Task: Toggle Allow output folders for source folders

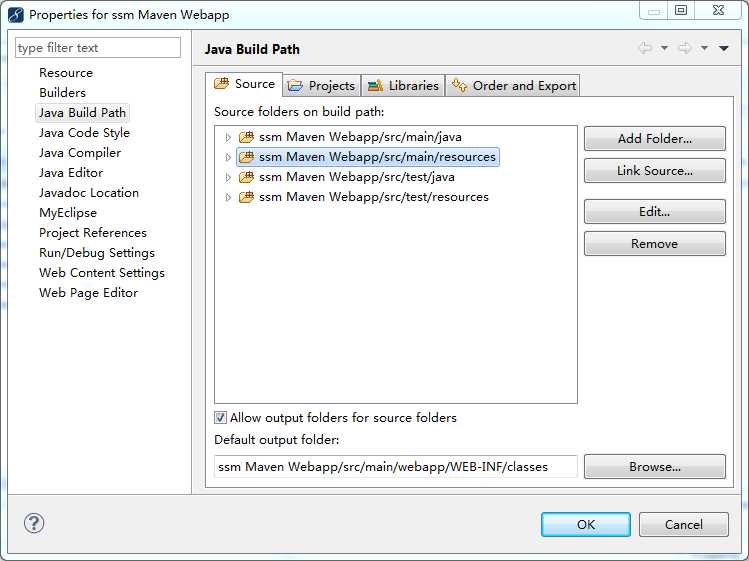Action: 220,418
